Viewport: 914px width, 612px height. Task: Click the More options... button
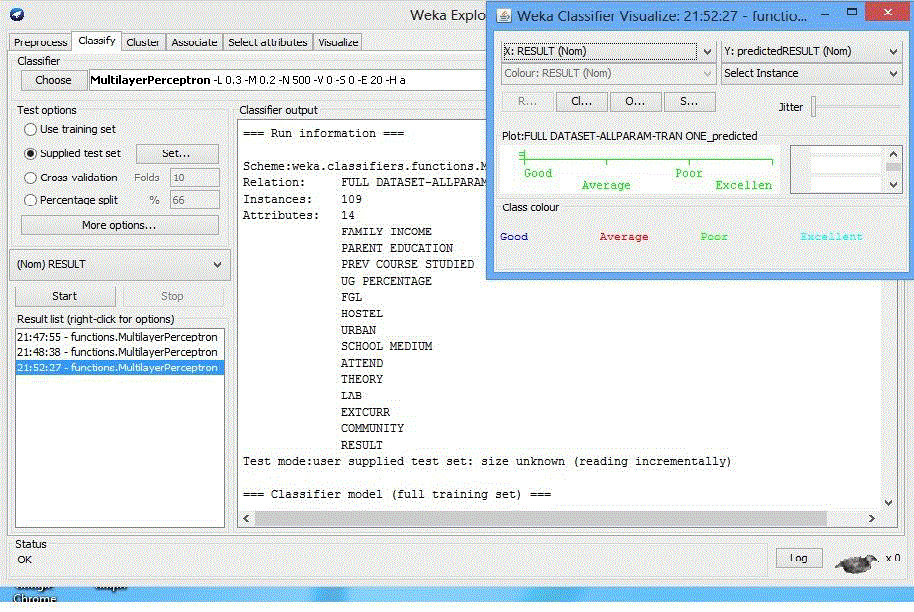pos(119,225)
